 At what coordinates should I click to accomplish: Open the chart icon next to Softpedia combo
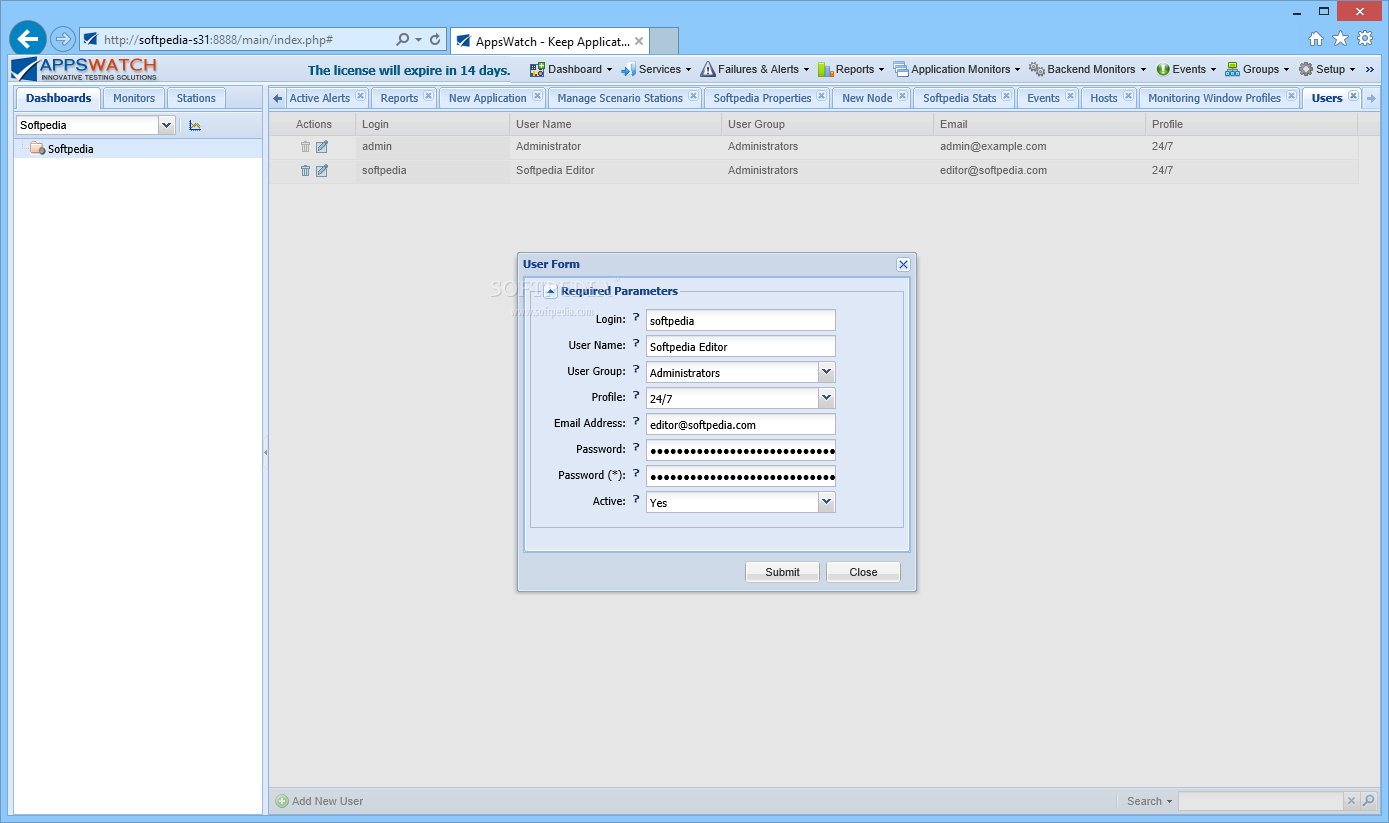pyautogui.click(x=195, y=125)
